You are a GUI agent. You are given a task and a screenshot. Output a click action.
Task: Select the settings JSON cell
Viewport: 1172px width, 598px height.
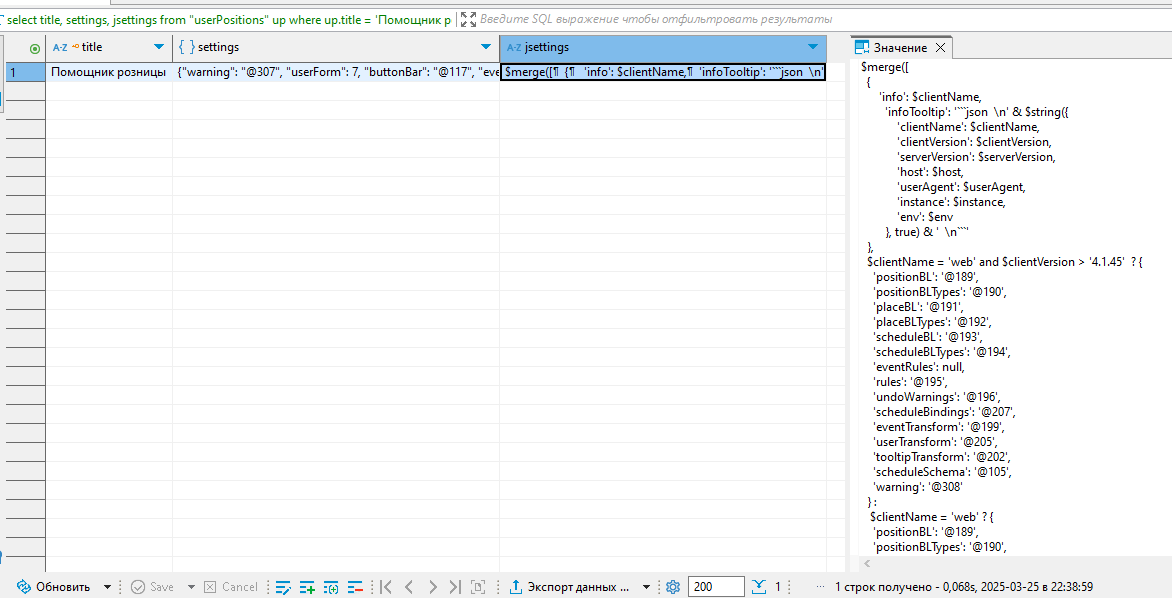pos(336,73)
